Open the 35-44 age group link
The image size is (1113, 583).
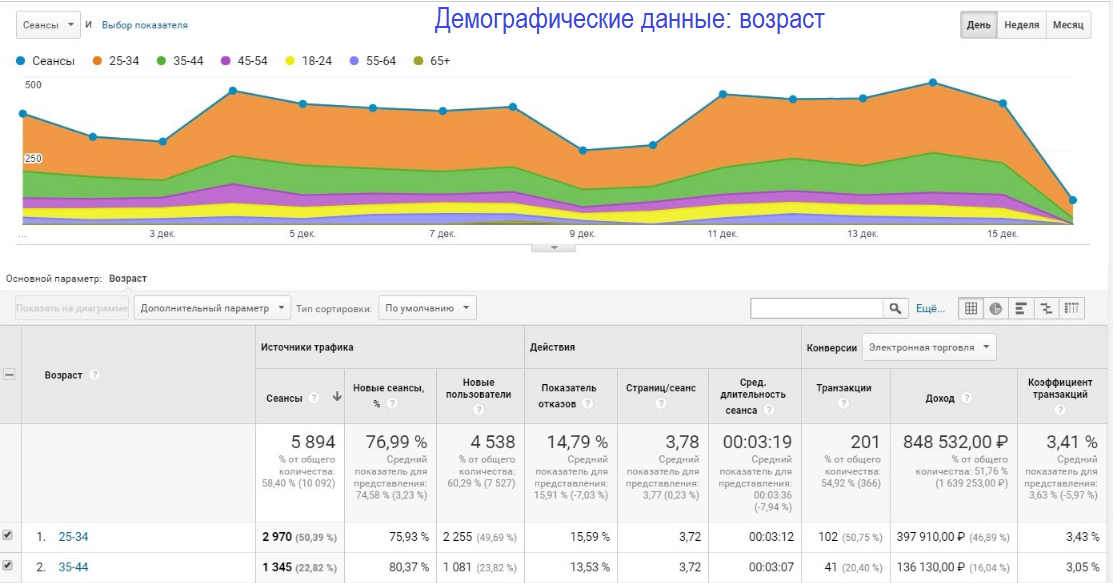[73, 567]
